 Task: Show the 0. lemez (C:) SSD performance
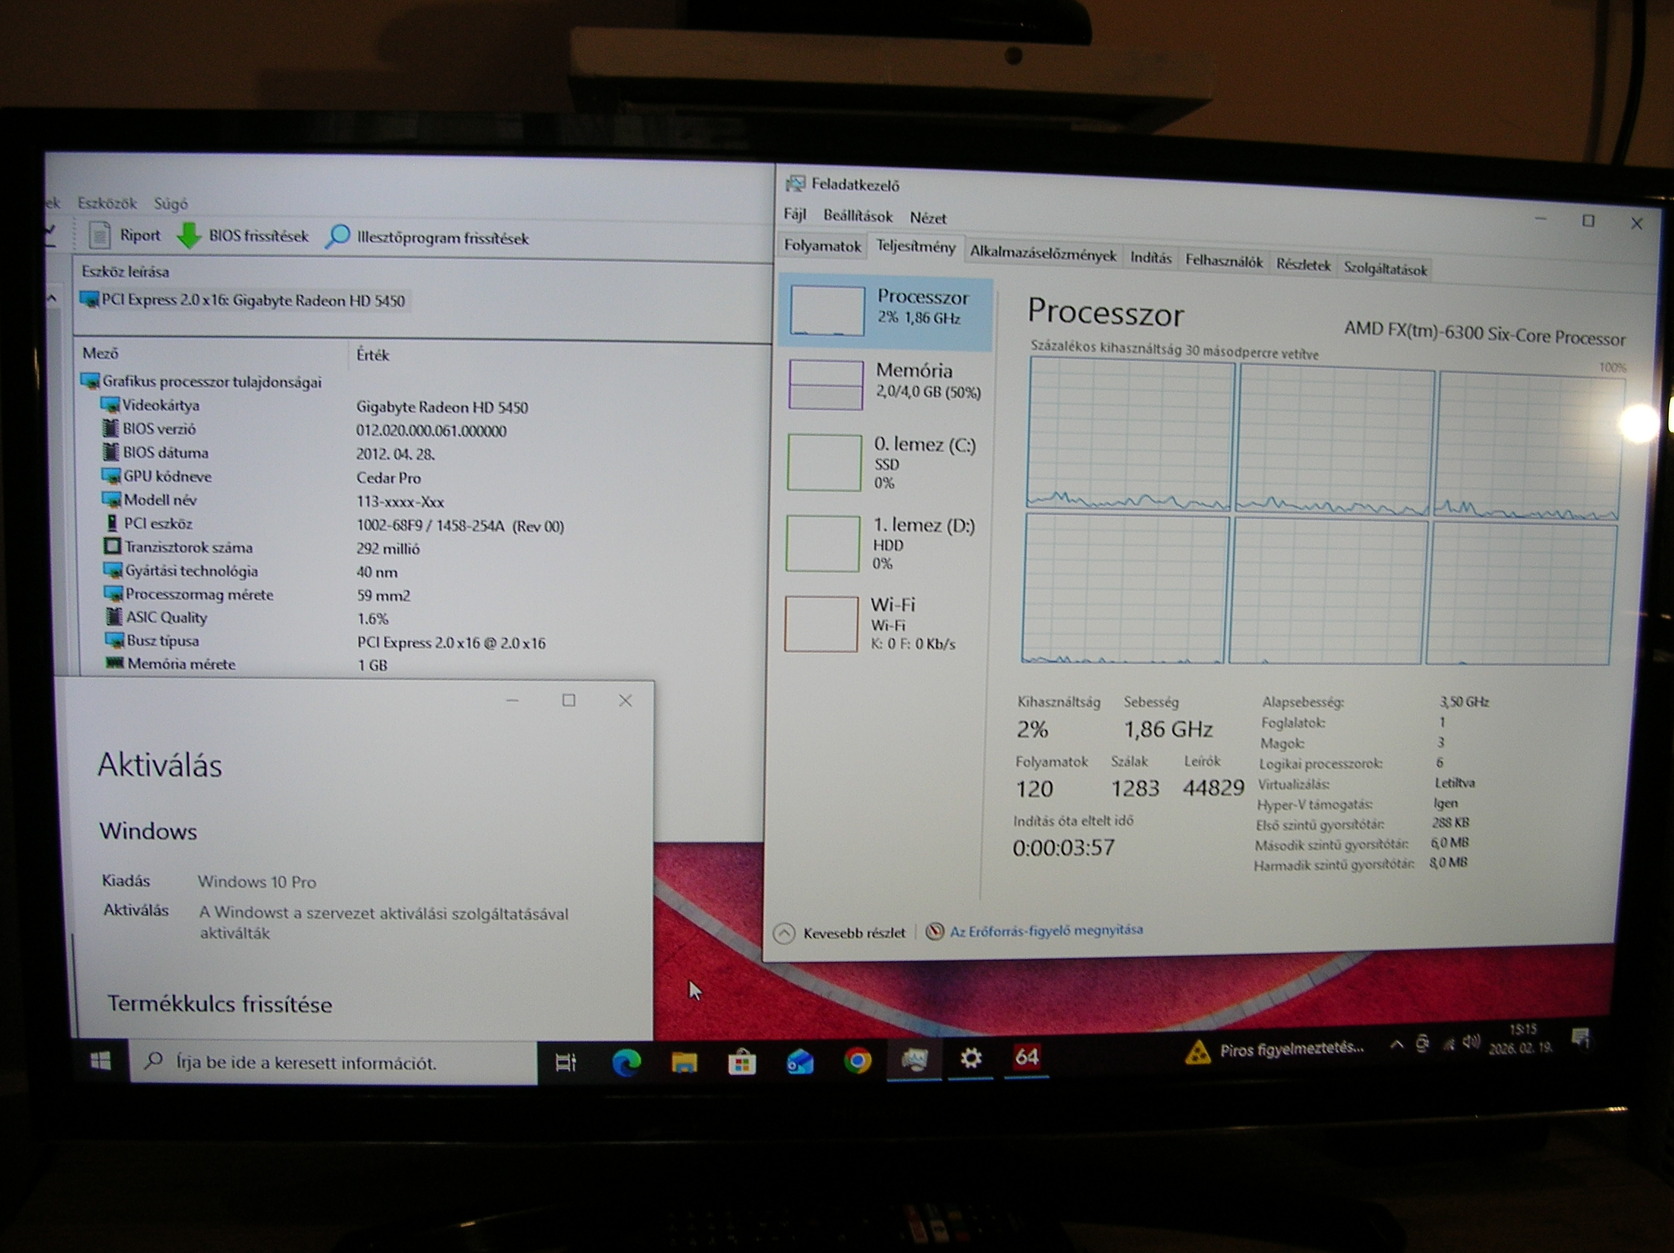pos(883,462)
